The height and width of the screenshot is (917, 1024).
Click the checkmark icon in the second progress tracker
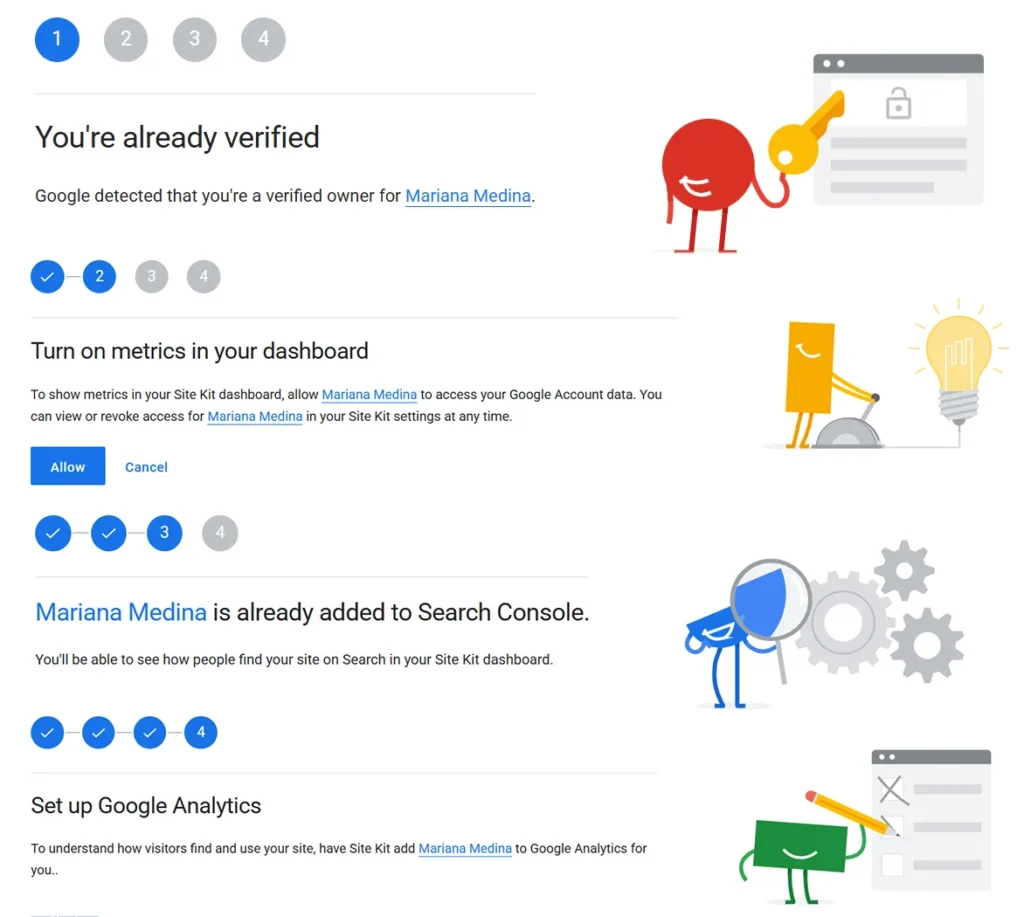coord(47,276)
